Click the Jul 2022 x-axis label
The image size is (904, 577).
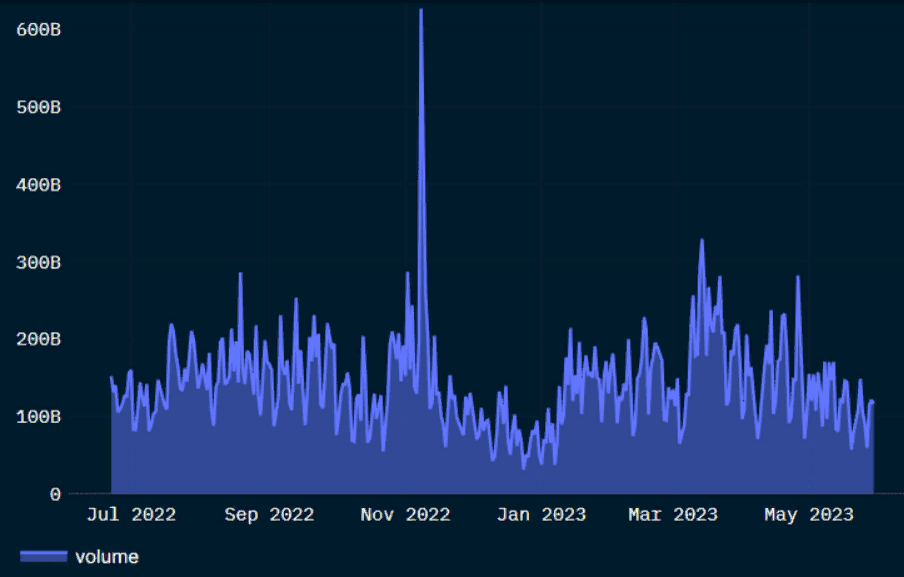(131, 515)
